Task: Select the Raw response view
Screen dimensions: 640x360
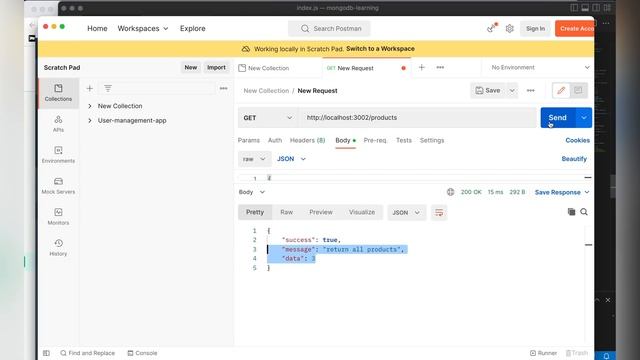Action: pos(287,212)
